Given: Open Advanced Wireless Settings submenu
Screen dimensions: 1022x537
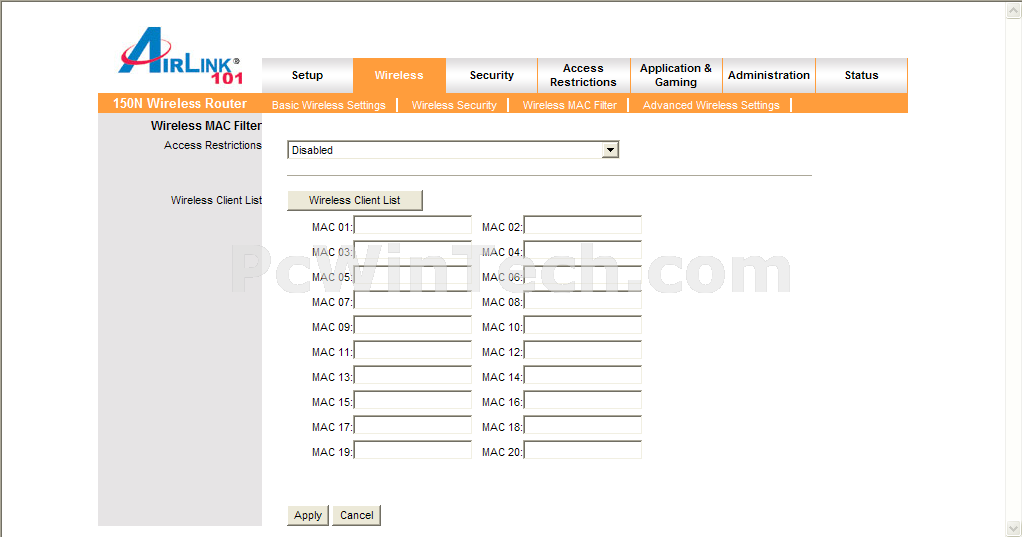Looking at the screenshot, I should click(x=710, y=105).
